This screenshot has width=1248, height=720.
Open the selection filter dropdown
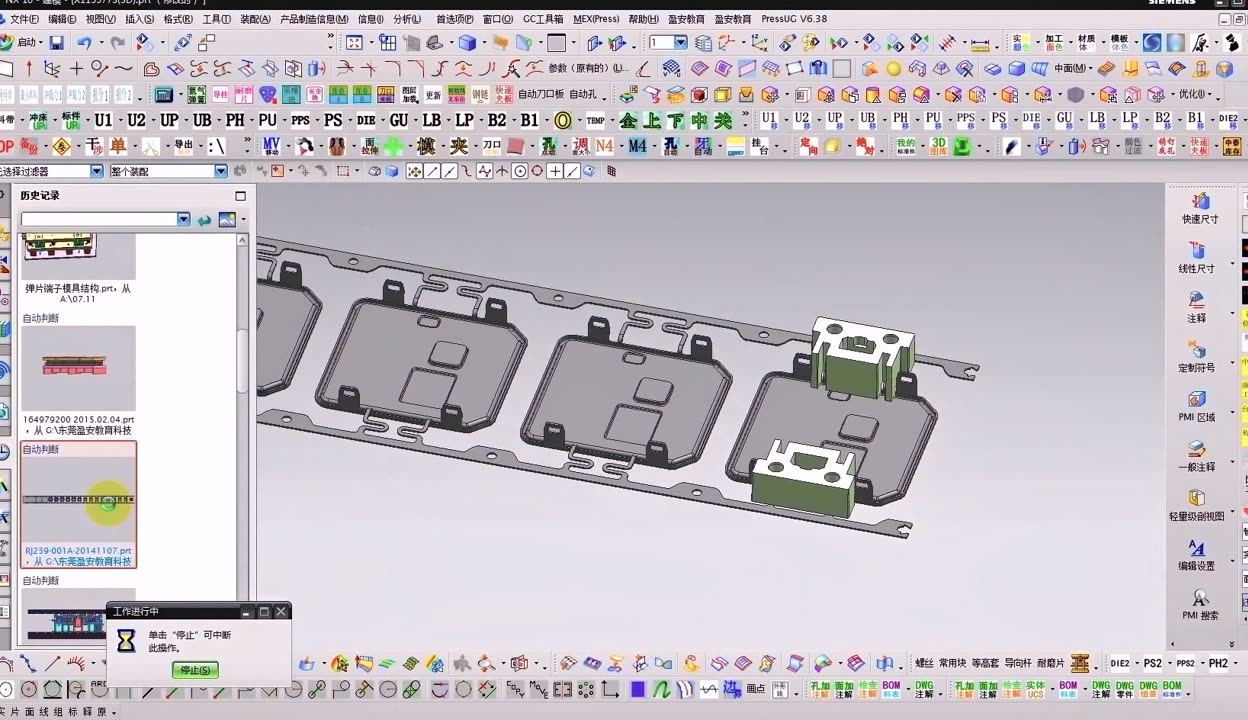(97, 172)
